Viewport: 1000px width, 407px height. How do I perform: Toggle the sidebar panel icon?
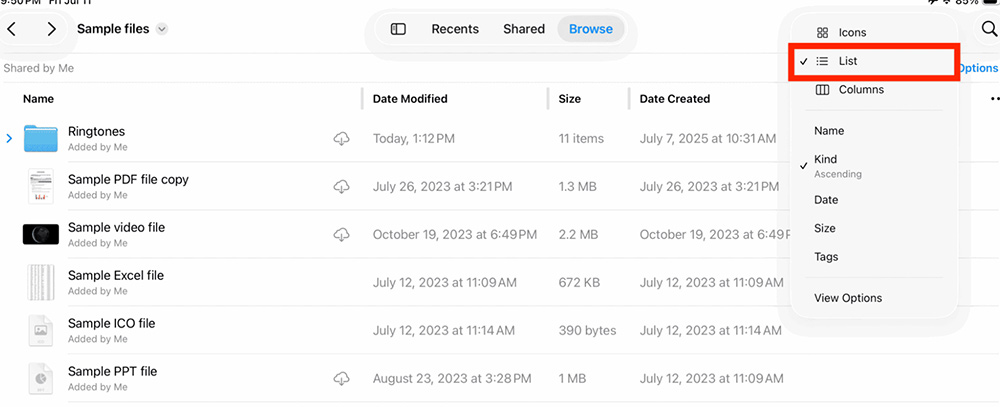tap(398, 29)
